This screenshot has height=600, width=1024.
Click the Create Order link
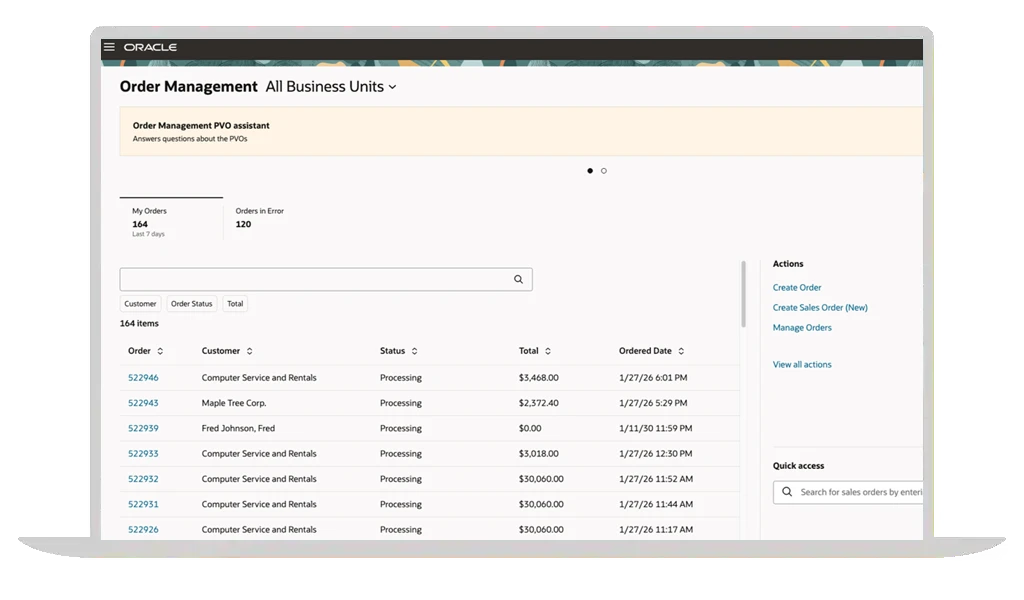[797, 288]
